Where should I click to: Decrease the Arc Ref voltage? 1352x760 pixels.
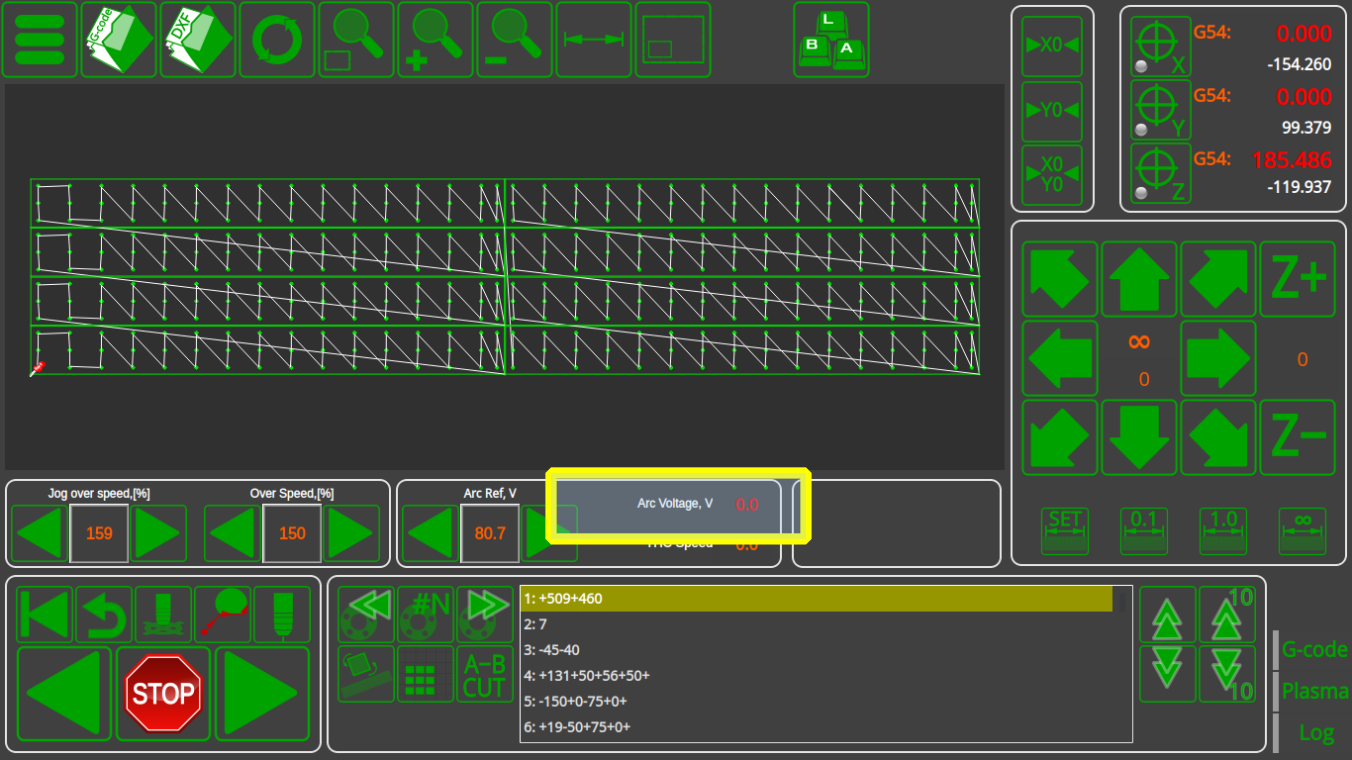[430, 534]
